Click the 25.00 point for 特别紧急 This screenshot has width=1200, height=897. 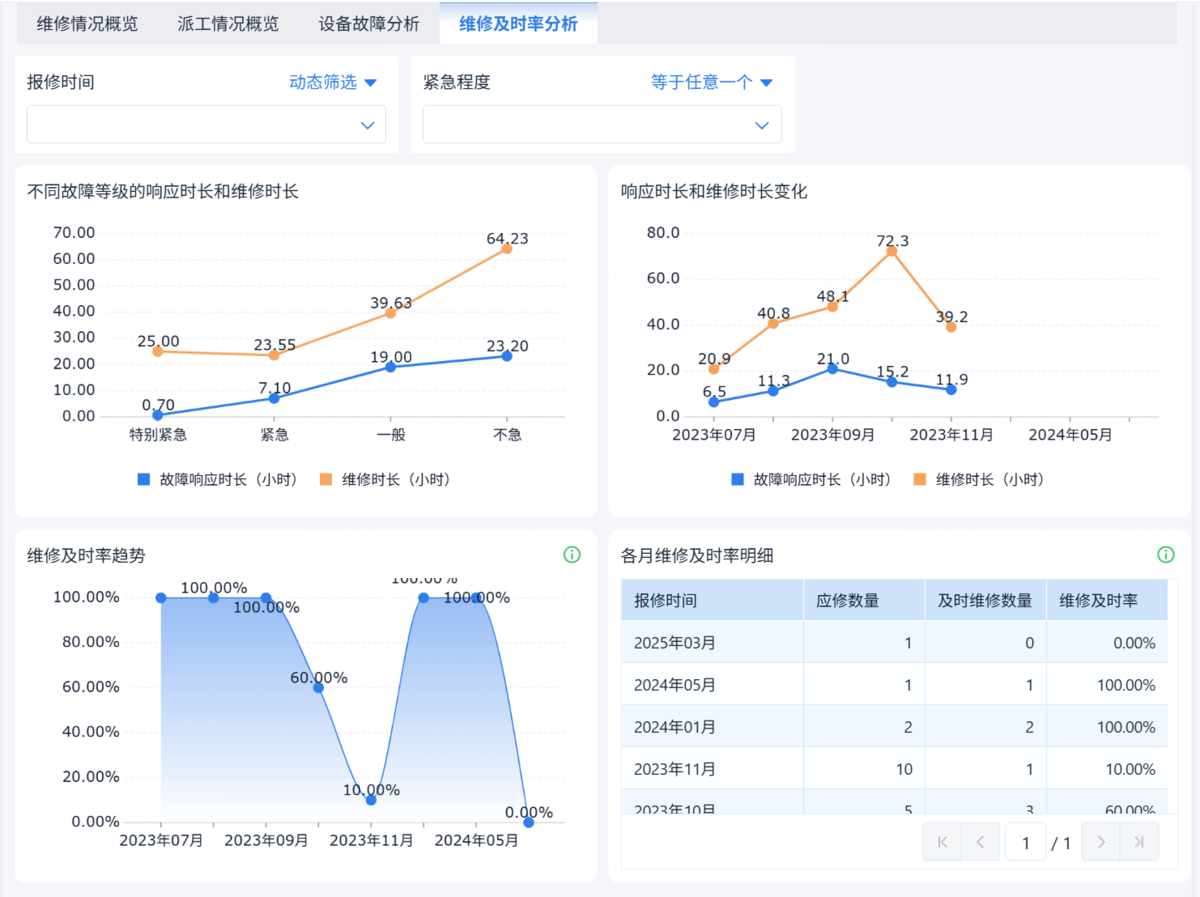(x=158, y=351)
